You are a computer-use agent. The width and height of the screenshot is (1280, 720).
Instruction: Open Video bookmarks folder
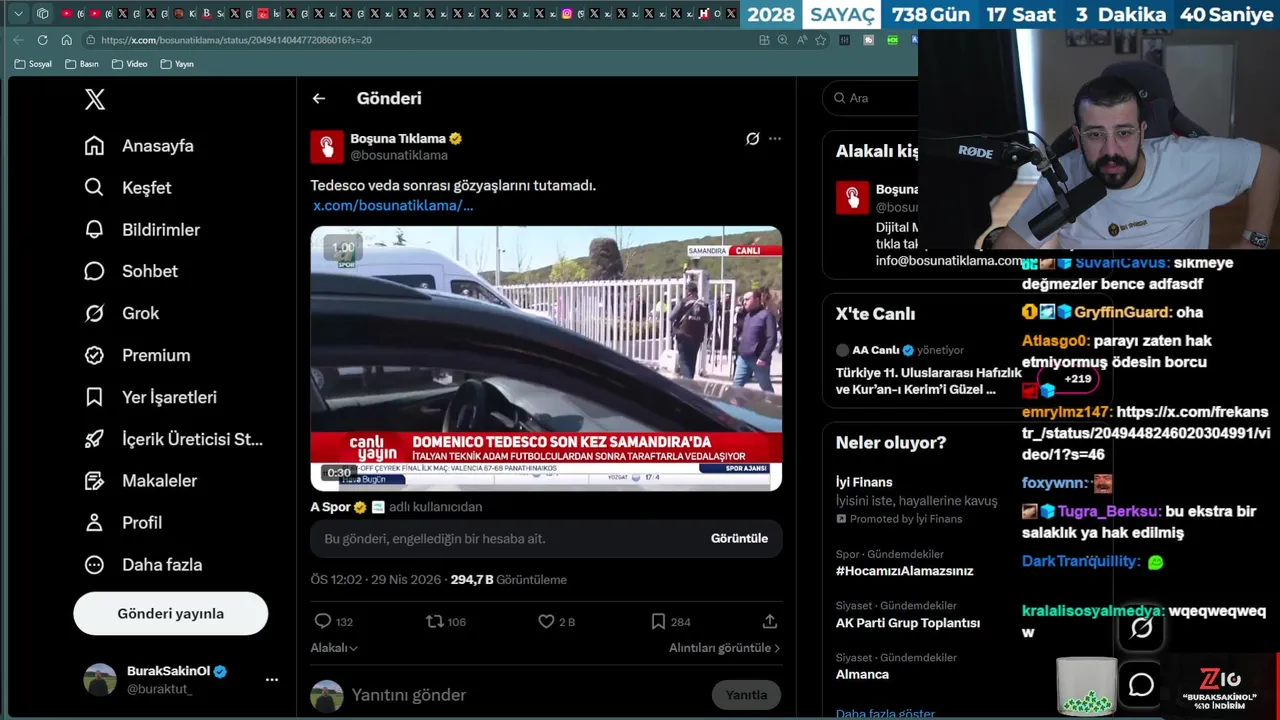coord(129,64)
